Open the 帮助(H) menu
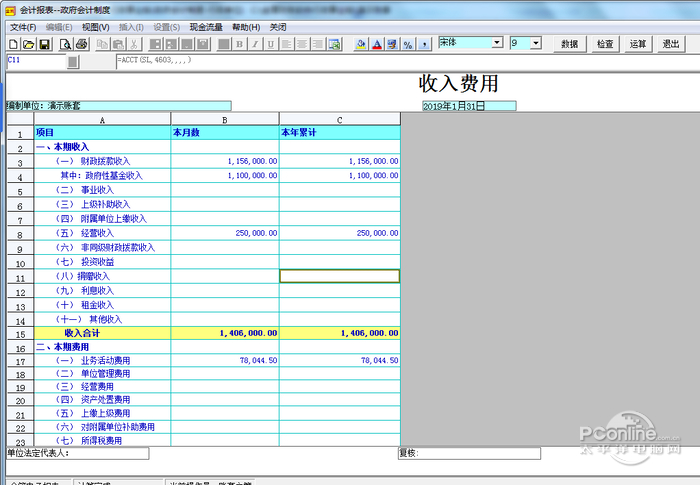 [x=246, y=27]
